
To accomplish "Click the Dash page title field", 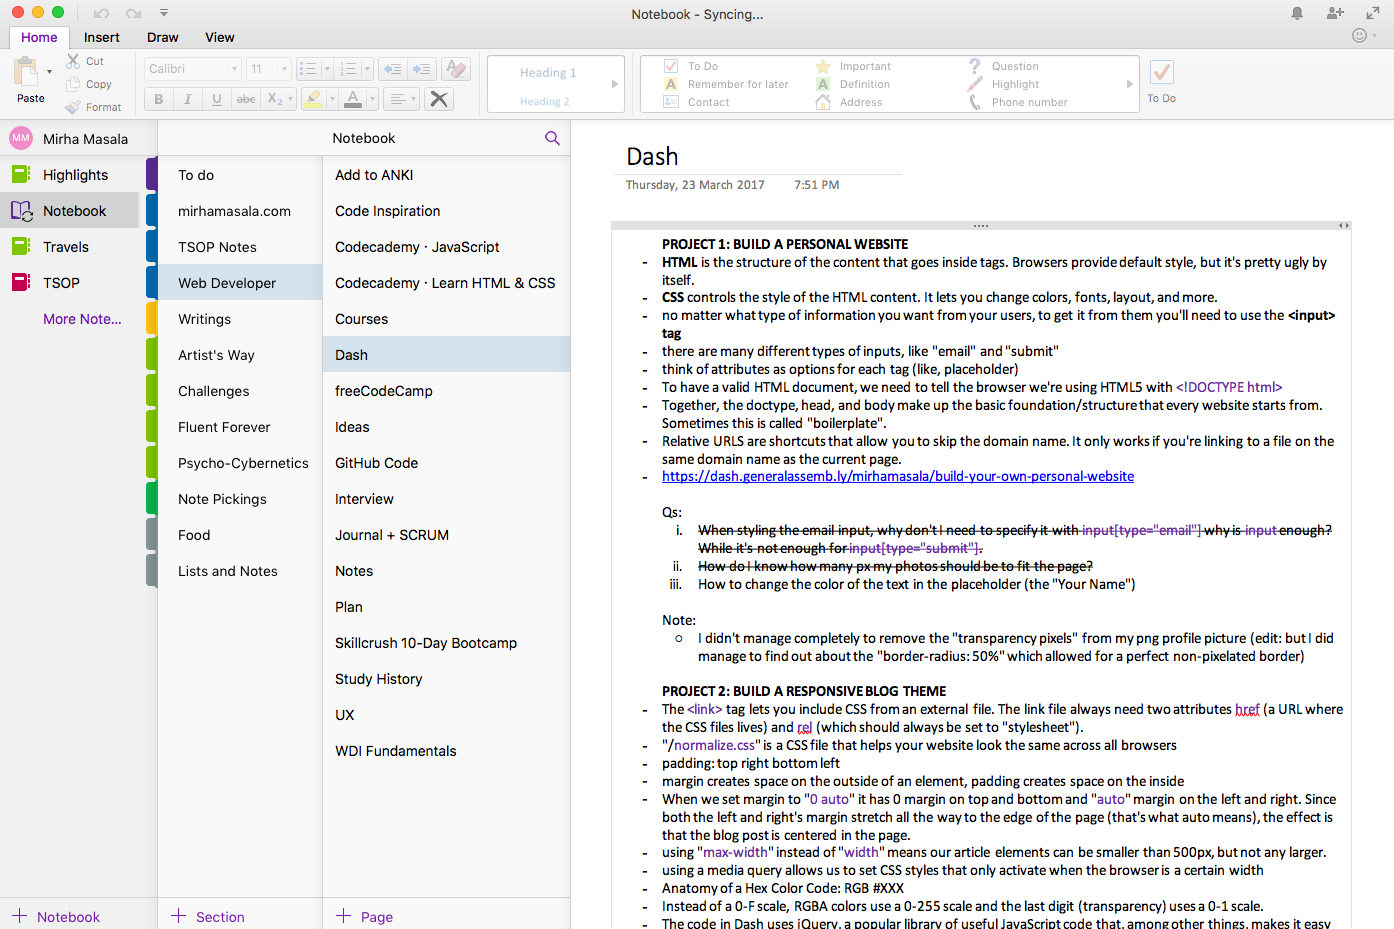I will (757, 157).
